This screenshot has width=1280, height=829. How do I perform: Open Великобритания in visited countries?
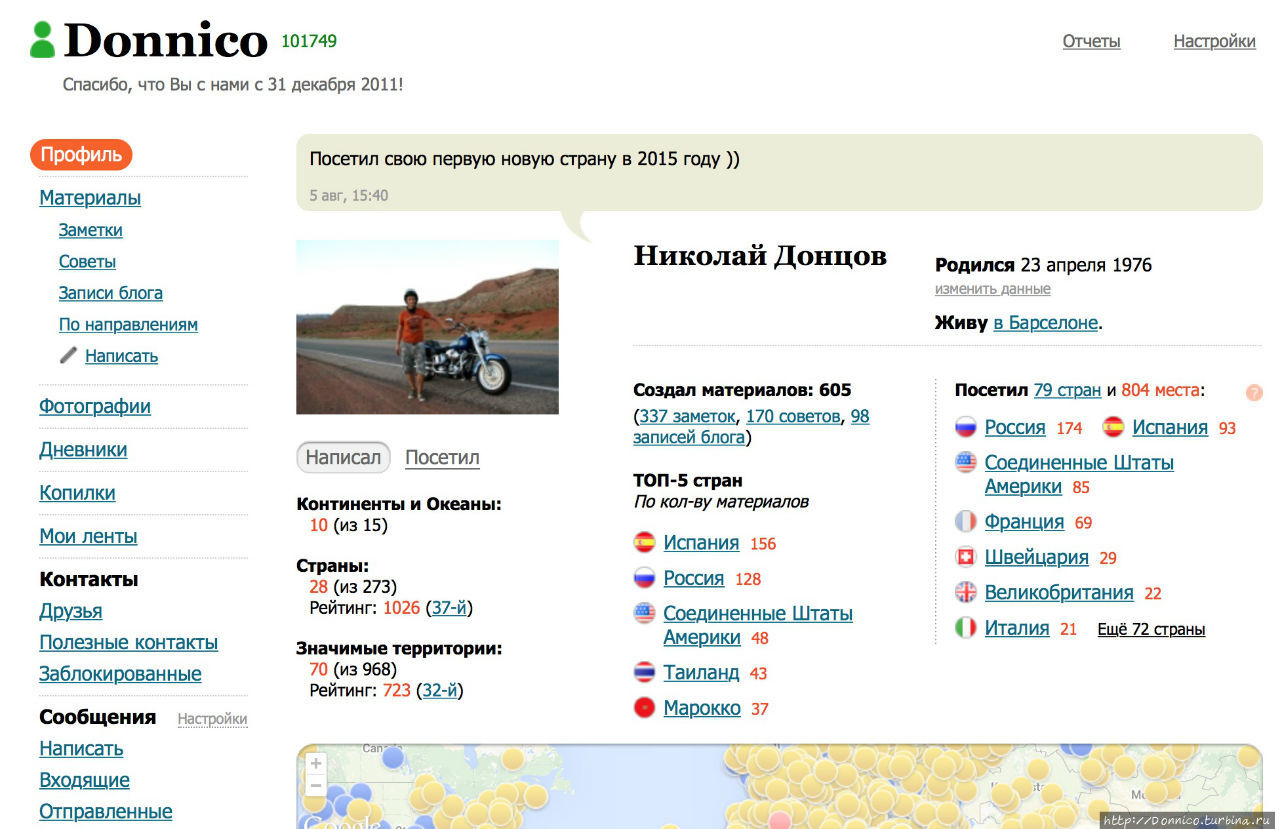pos(1059,593)
